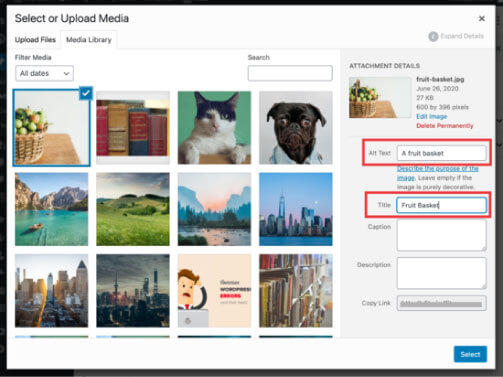Viewport: 503px width, 377px height.
Task: Click the Copy Link URL field
Action: point(441,303)
